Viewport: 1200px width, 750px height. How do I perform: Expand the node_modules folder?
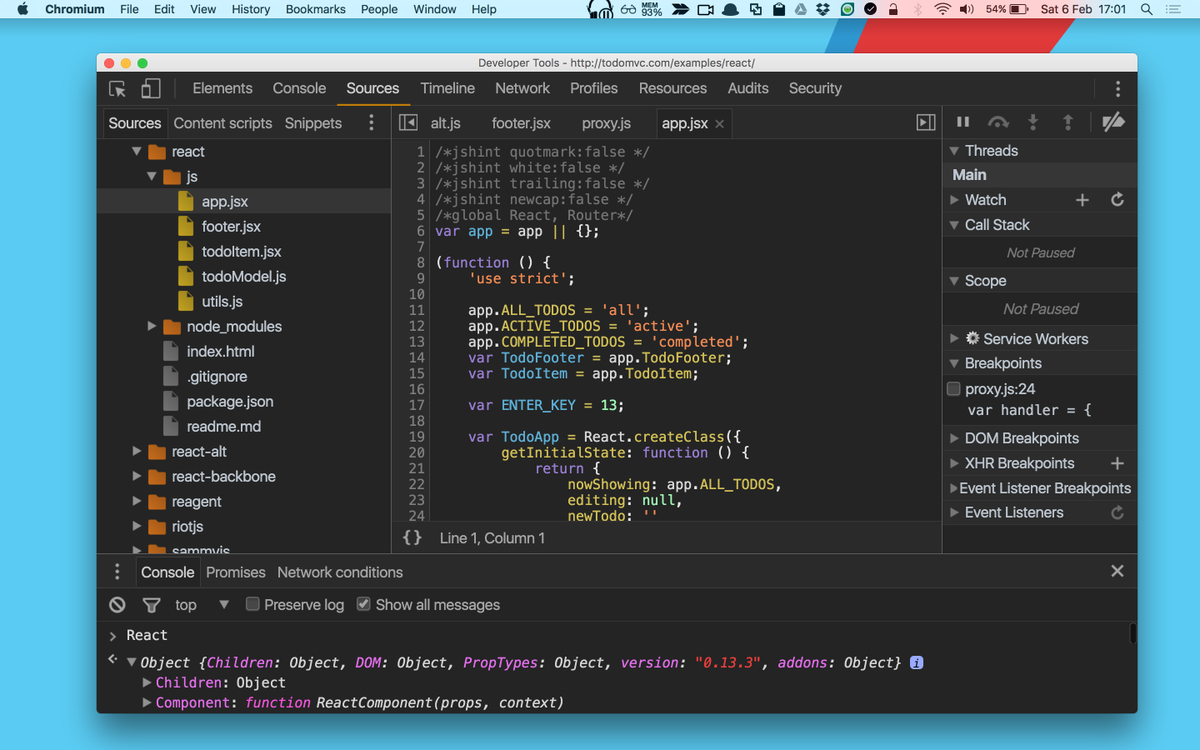(152, 326)
